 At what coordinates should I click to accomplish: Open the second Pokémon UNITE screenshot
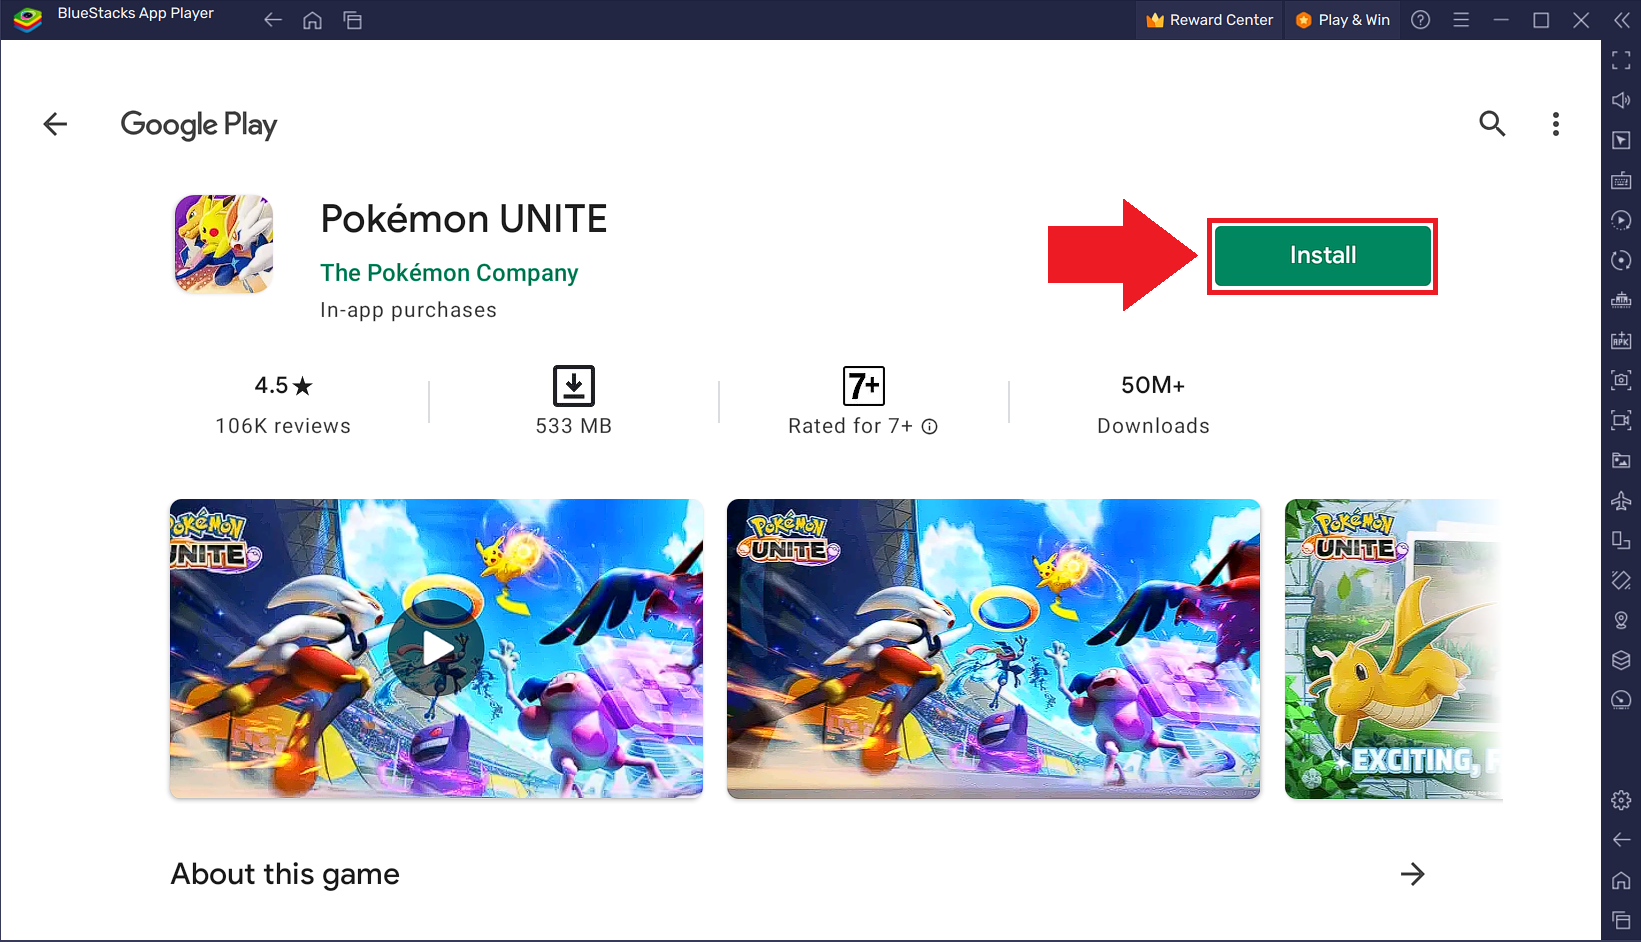point(993,649)
